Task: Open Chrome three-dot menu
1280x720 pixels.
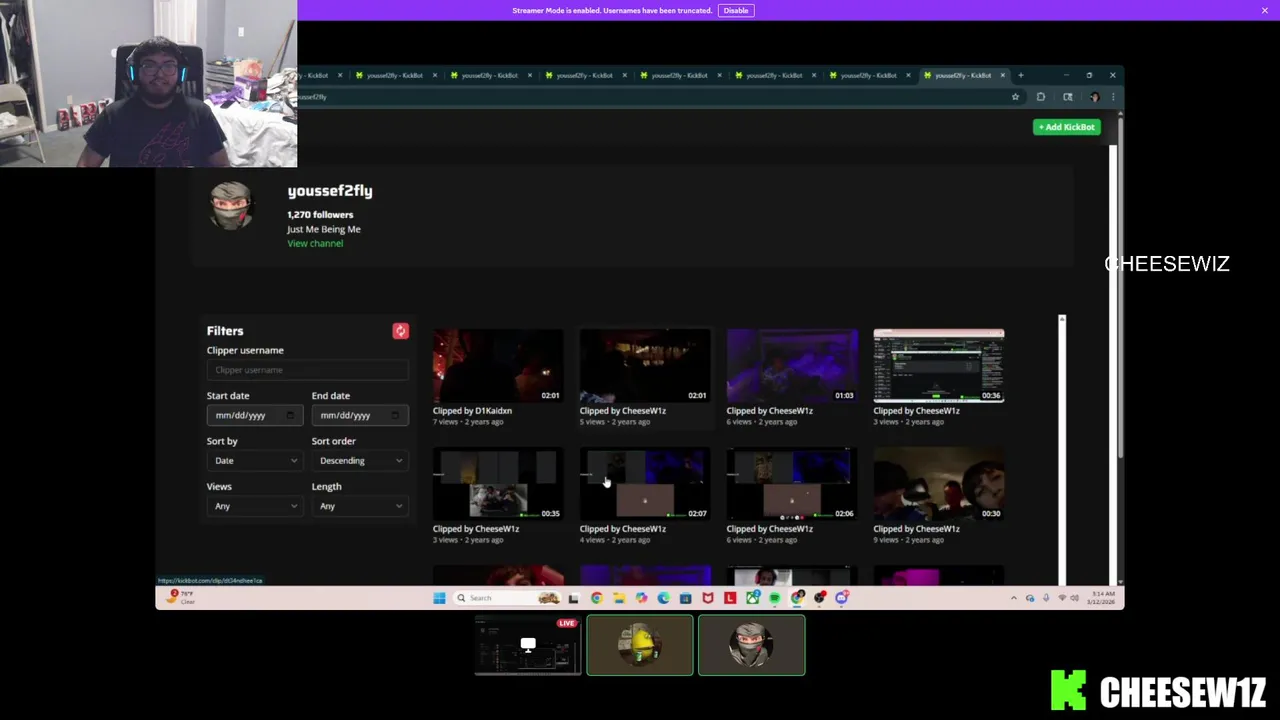Action: point(1113,97)
